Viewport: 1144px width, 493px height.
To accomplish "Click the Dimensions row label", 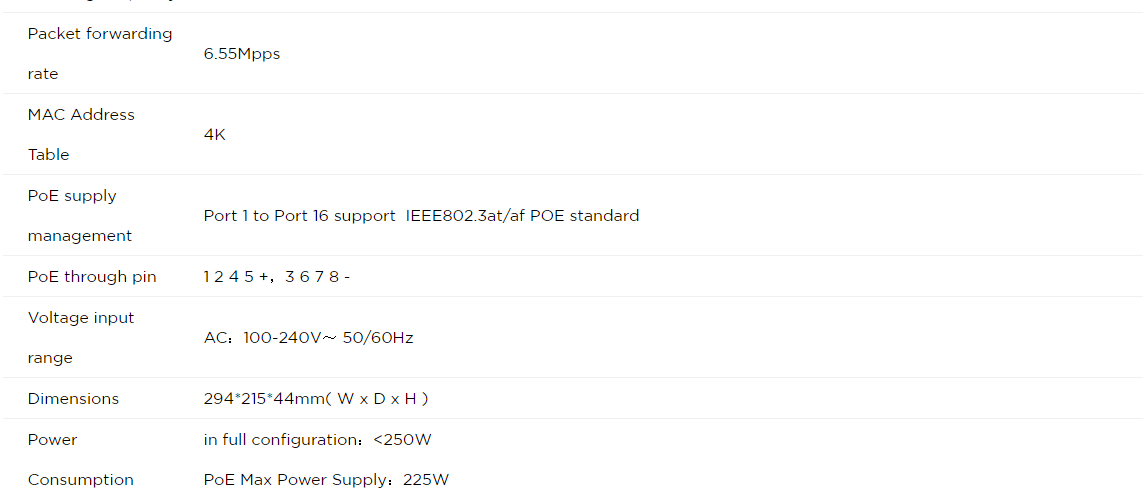I will [73, 399].
